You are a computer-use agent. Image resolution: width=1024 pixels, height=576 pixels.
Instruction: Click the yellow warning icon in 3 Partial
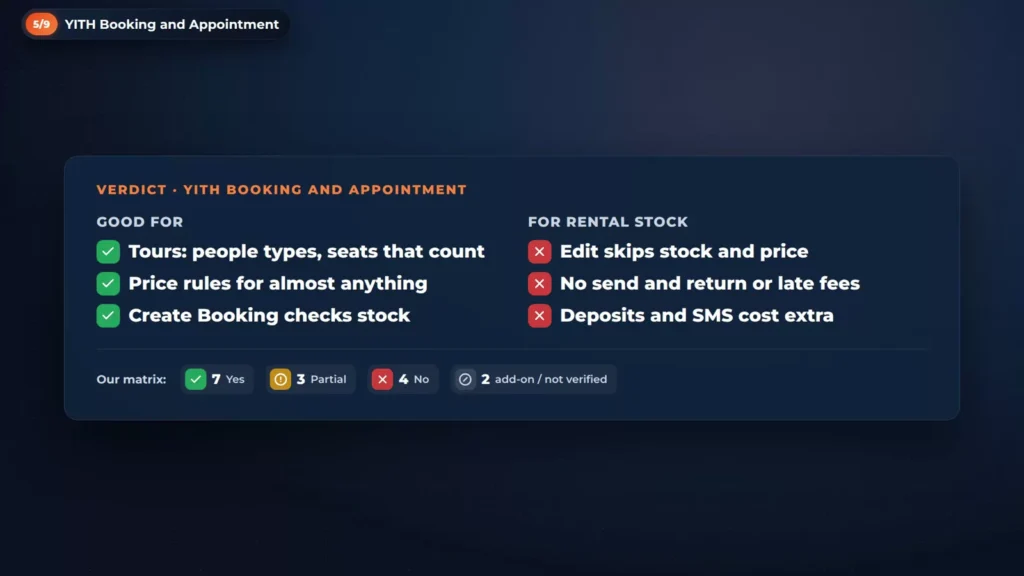point(280,379)
